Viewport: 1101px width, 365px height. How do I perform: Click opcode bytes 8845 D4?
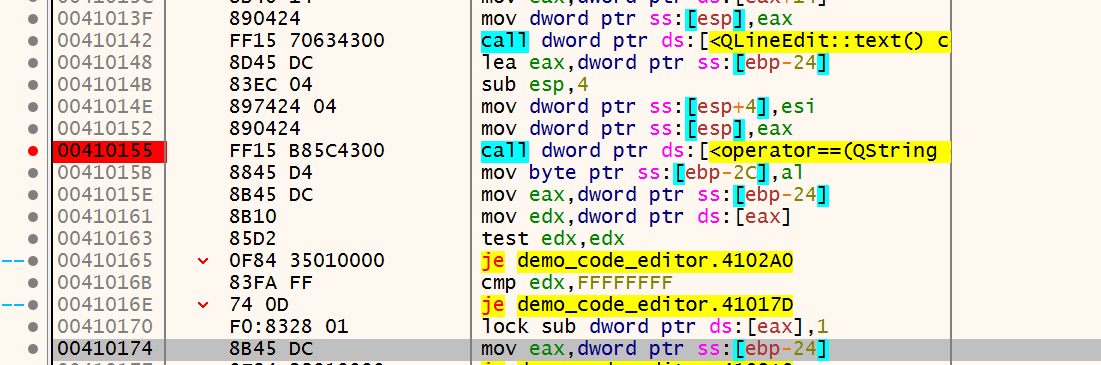270,173
